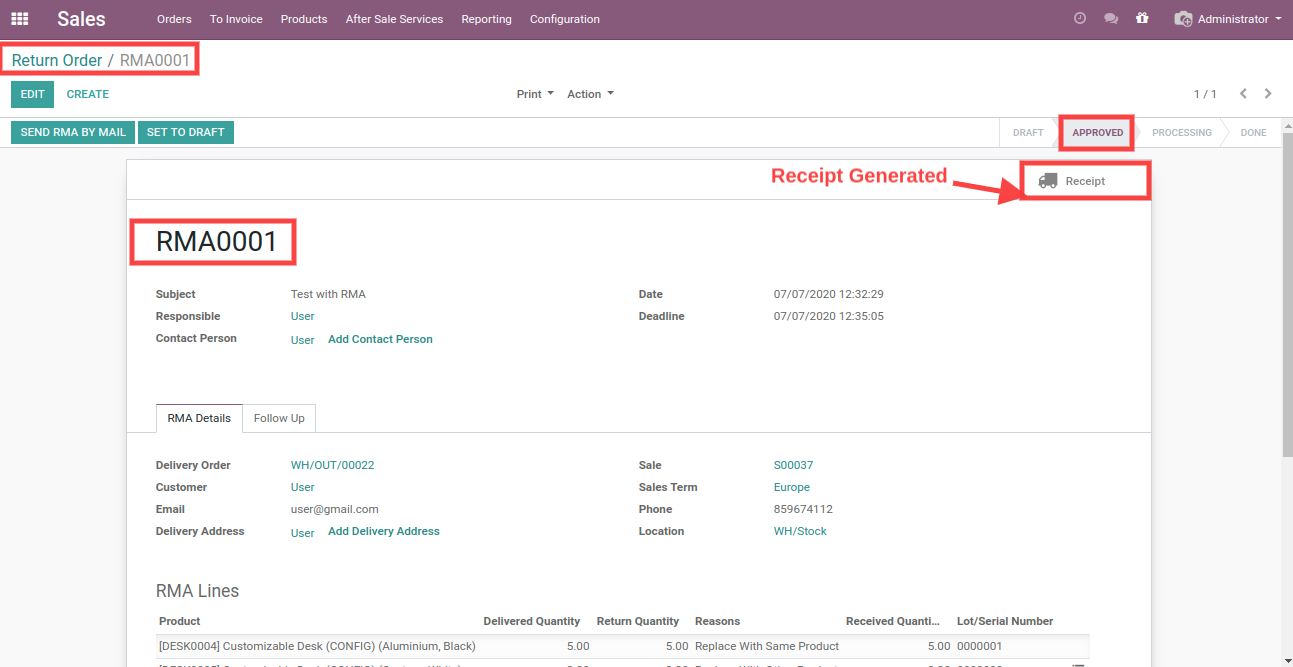Sort by the Product column header
This screenshot has height=667, width=1293.
[x=180, y=621]
